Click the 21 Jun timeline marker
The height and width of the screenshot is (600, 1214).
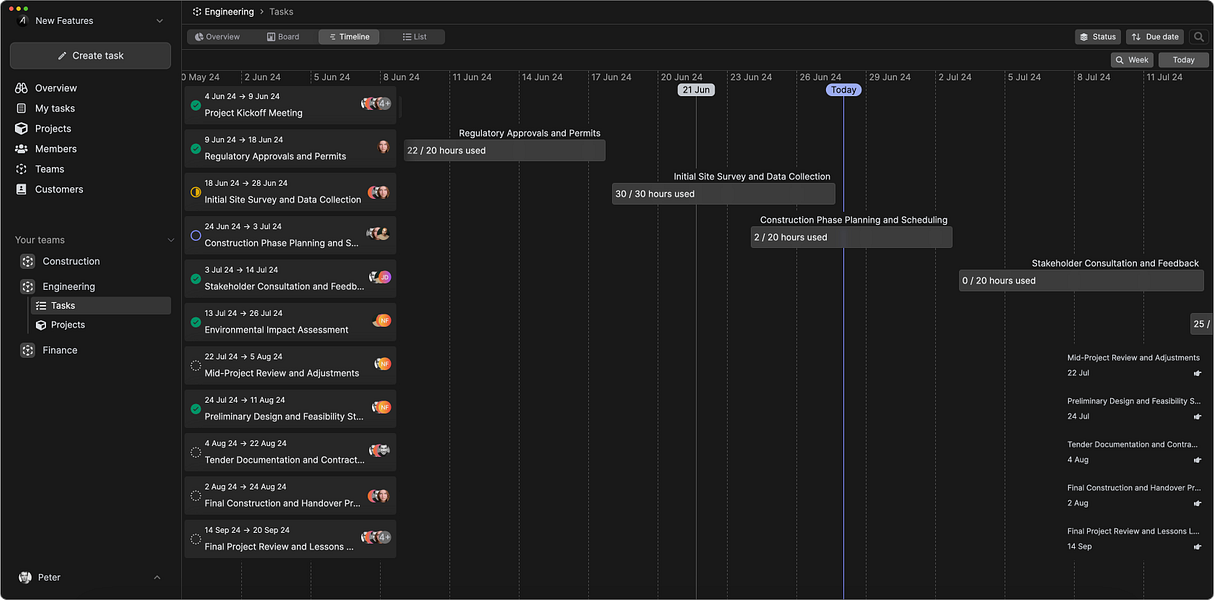pos(696,90)
